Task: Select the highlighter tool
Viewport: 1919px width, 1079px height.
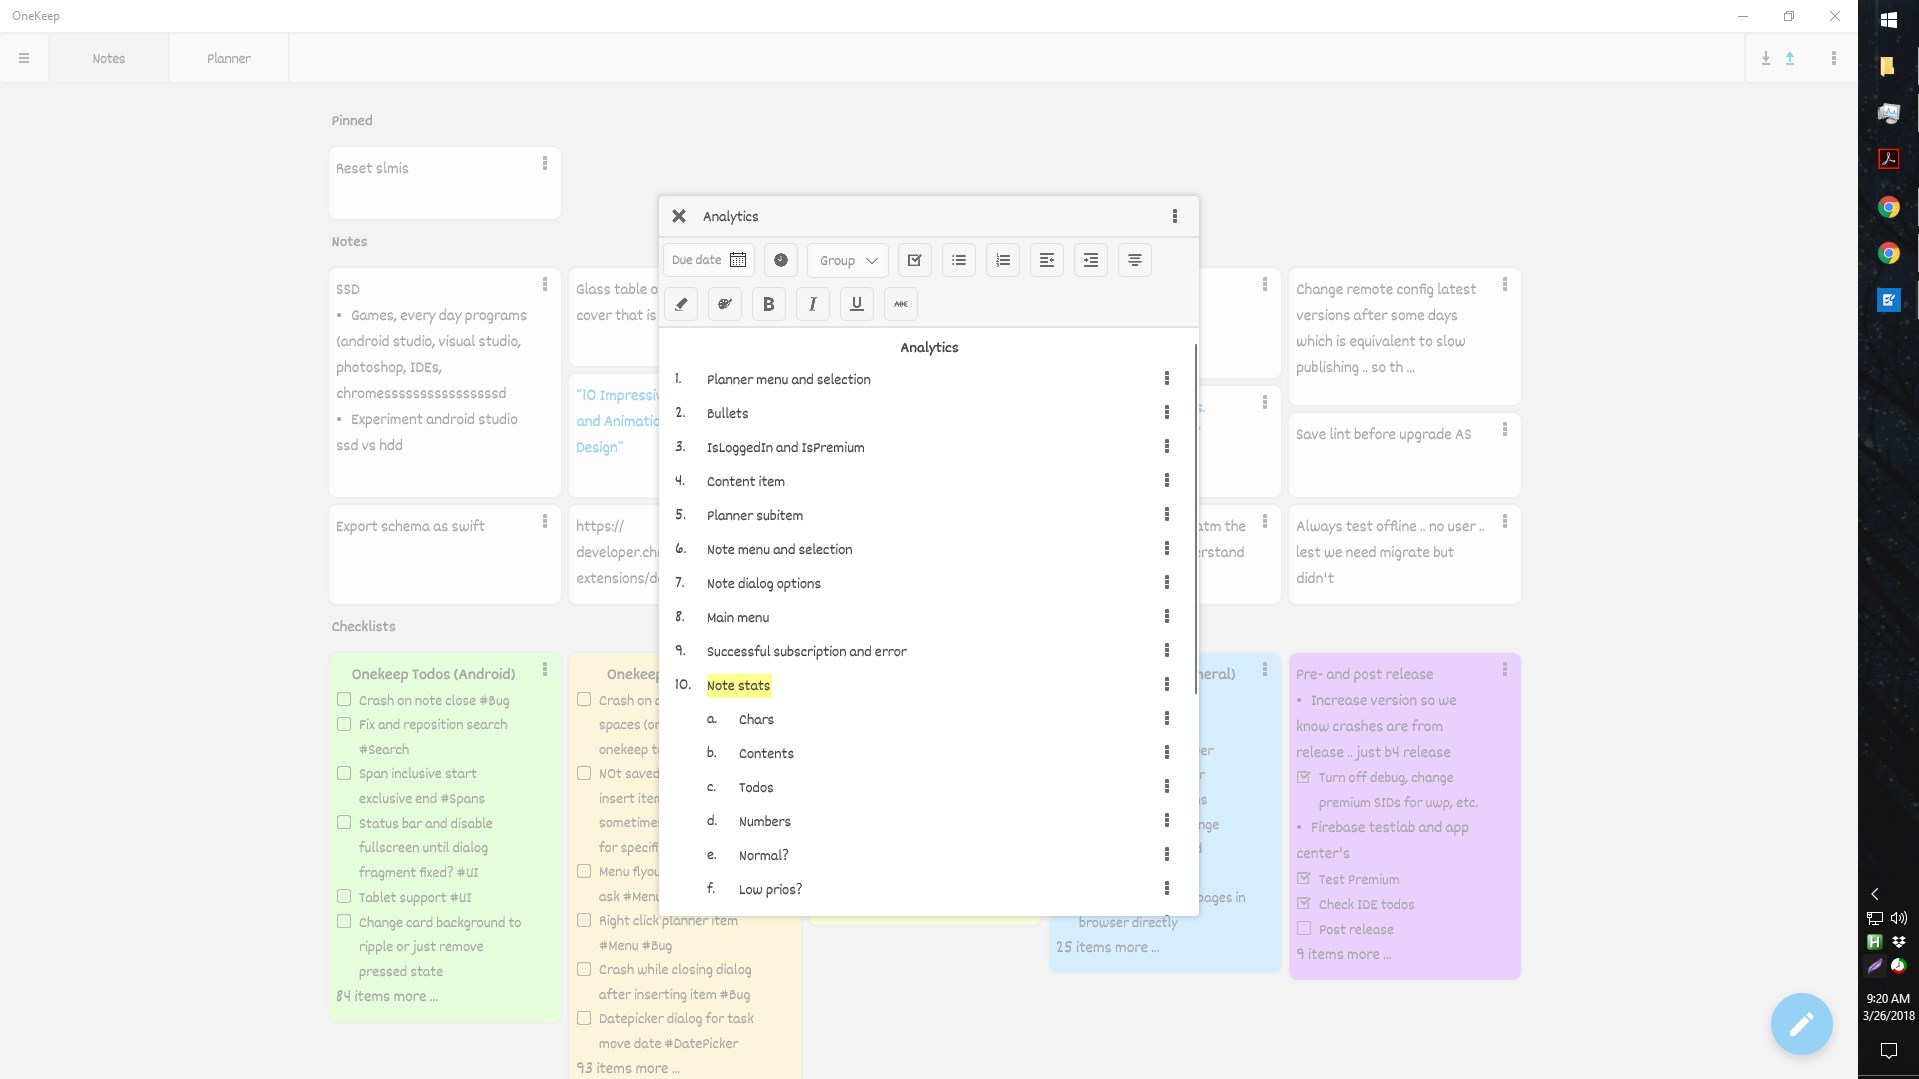Action: 681,304
